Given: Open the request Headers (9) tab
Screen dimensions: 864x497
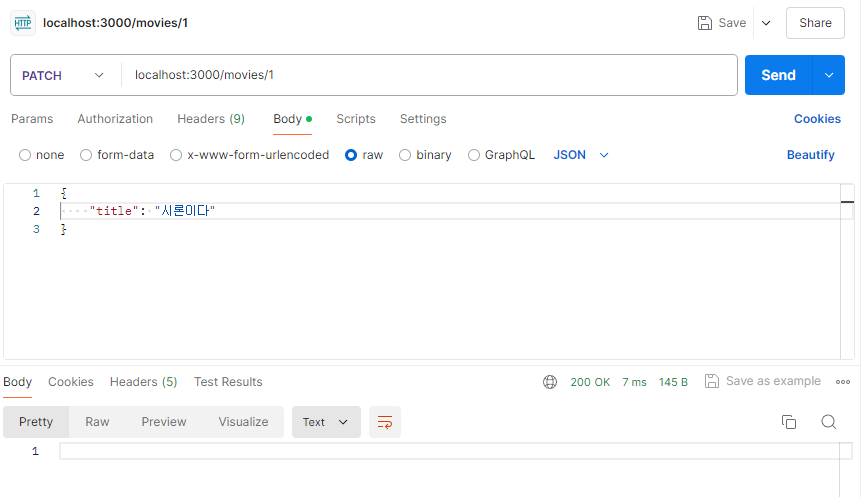Looking at the screenshot, I should pyautogui.click(x=211, y=119).
